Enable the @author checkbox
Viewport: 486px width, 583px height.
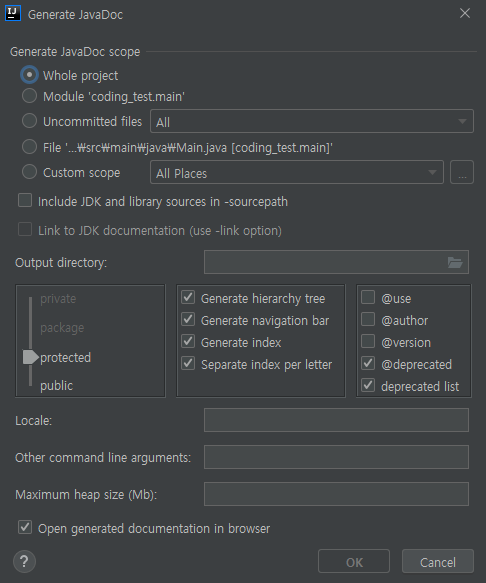[368, 319]
